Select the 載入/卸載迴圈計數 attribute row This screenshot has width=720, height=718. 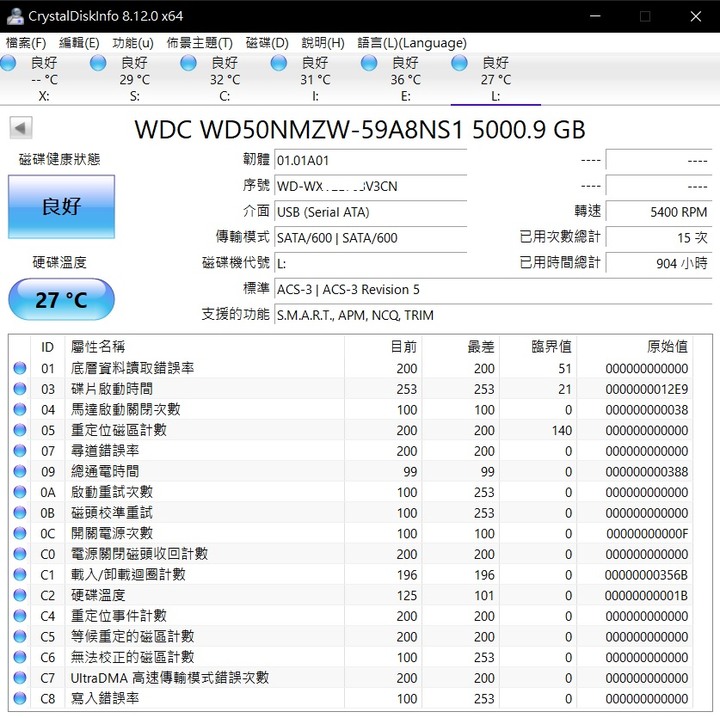click(353, 575)
